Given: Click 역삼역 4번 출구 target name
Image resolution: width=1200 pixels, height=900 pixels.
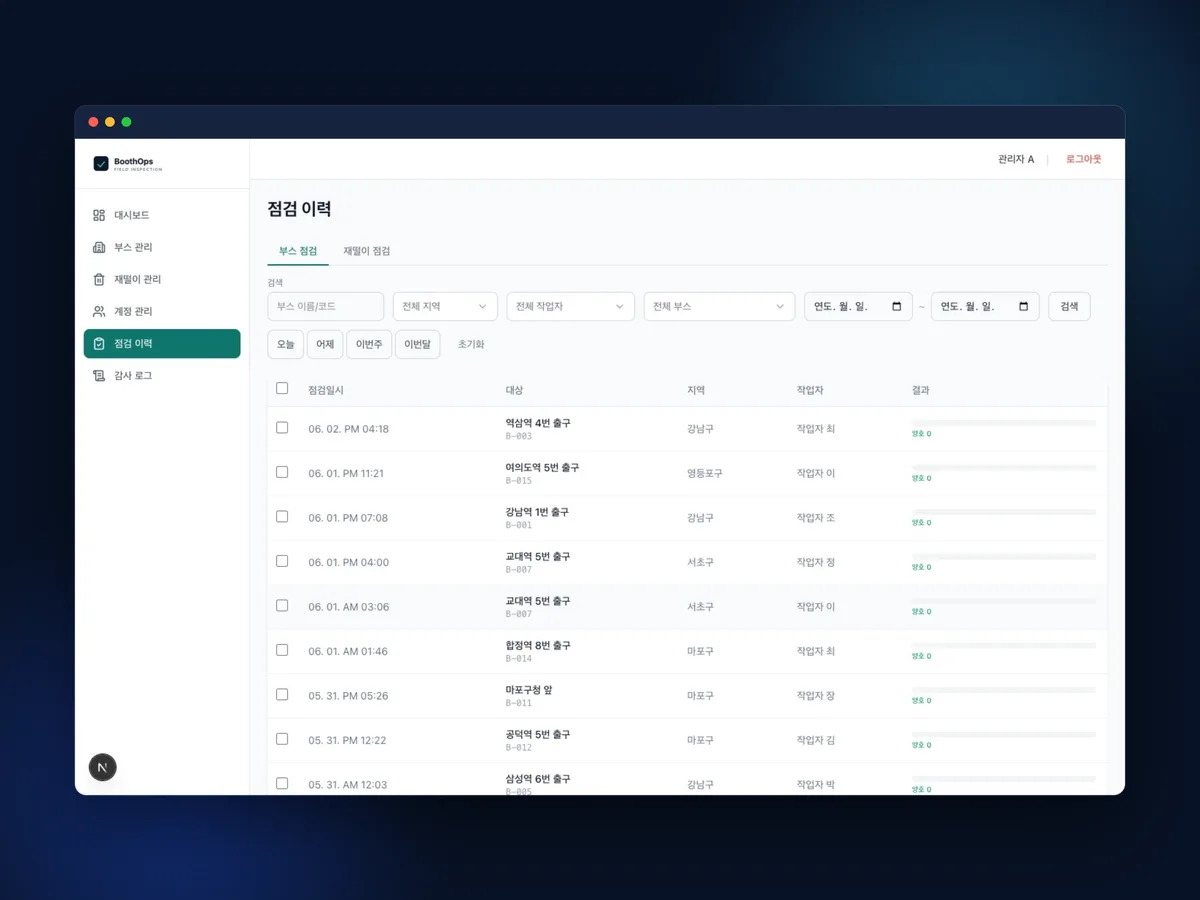Looking at the screenshot, I should tap(538, 423).
